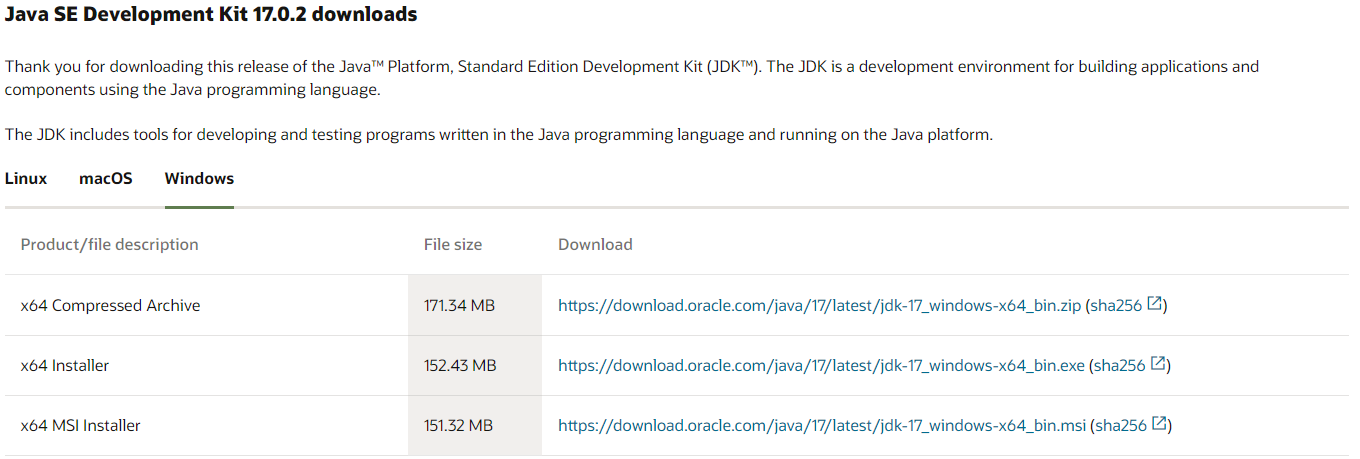Select the Windows tab
Image resolution: width=1360 pixels, height=459 pixels.
point(199,179)
